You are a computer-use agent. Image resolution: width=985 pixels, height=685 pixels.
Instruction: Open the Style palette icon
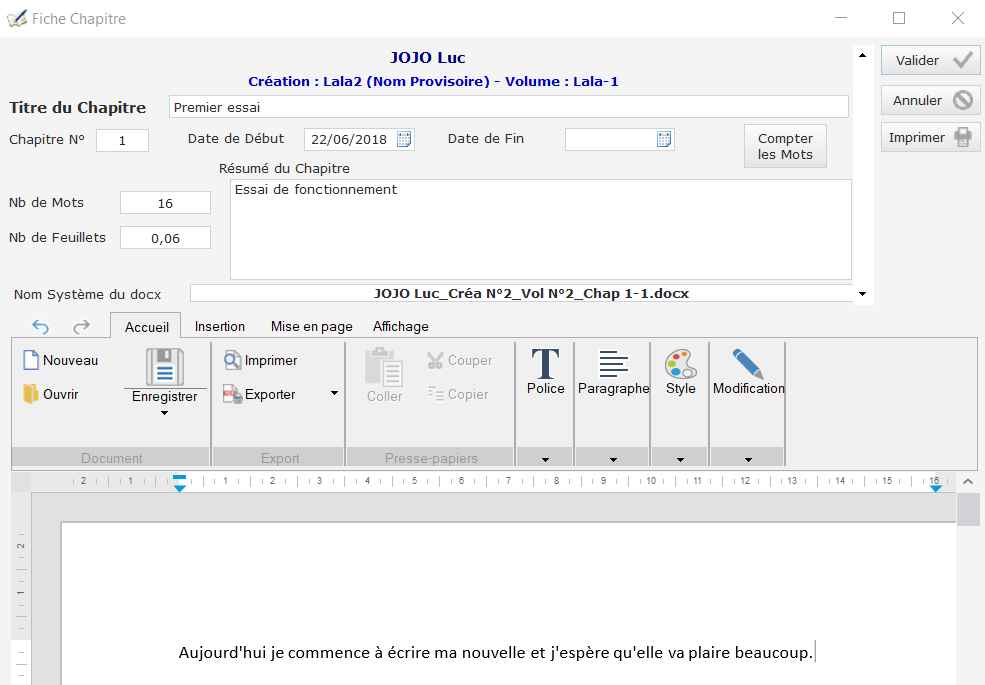pos(680,364)
